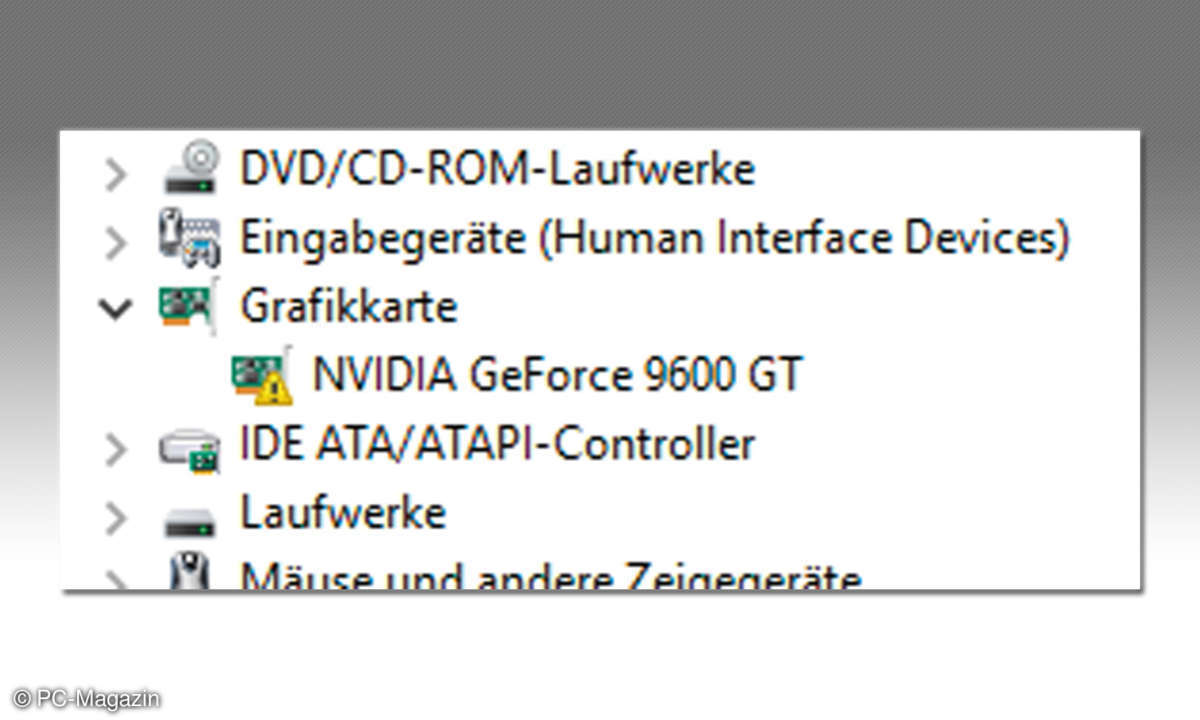The image size is (1200, 720).
Task: Select the IDE ATA/ATAPI-Controller label
Action: (x=497, y=444)
